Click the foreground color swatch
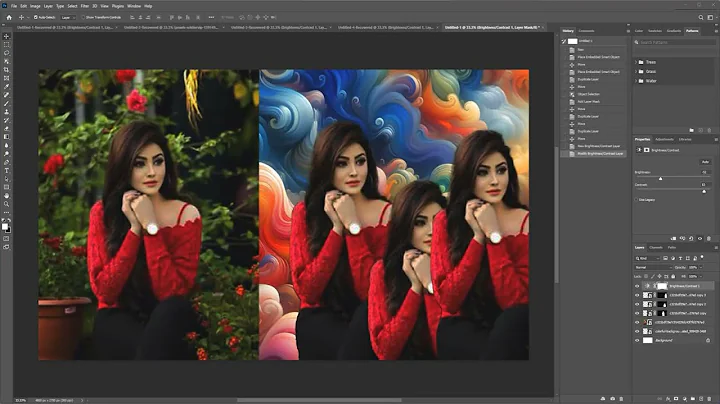The image size is (720, 404). click(x=5, y=227)
